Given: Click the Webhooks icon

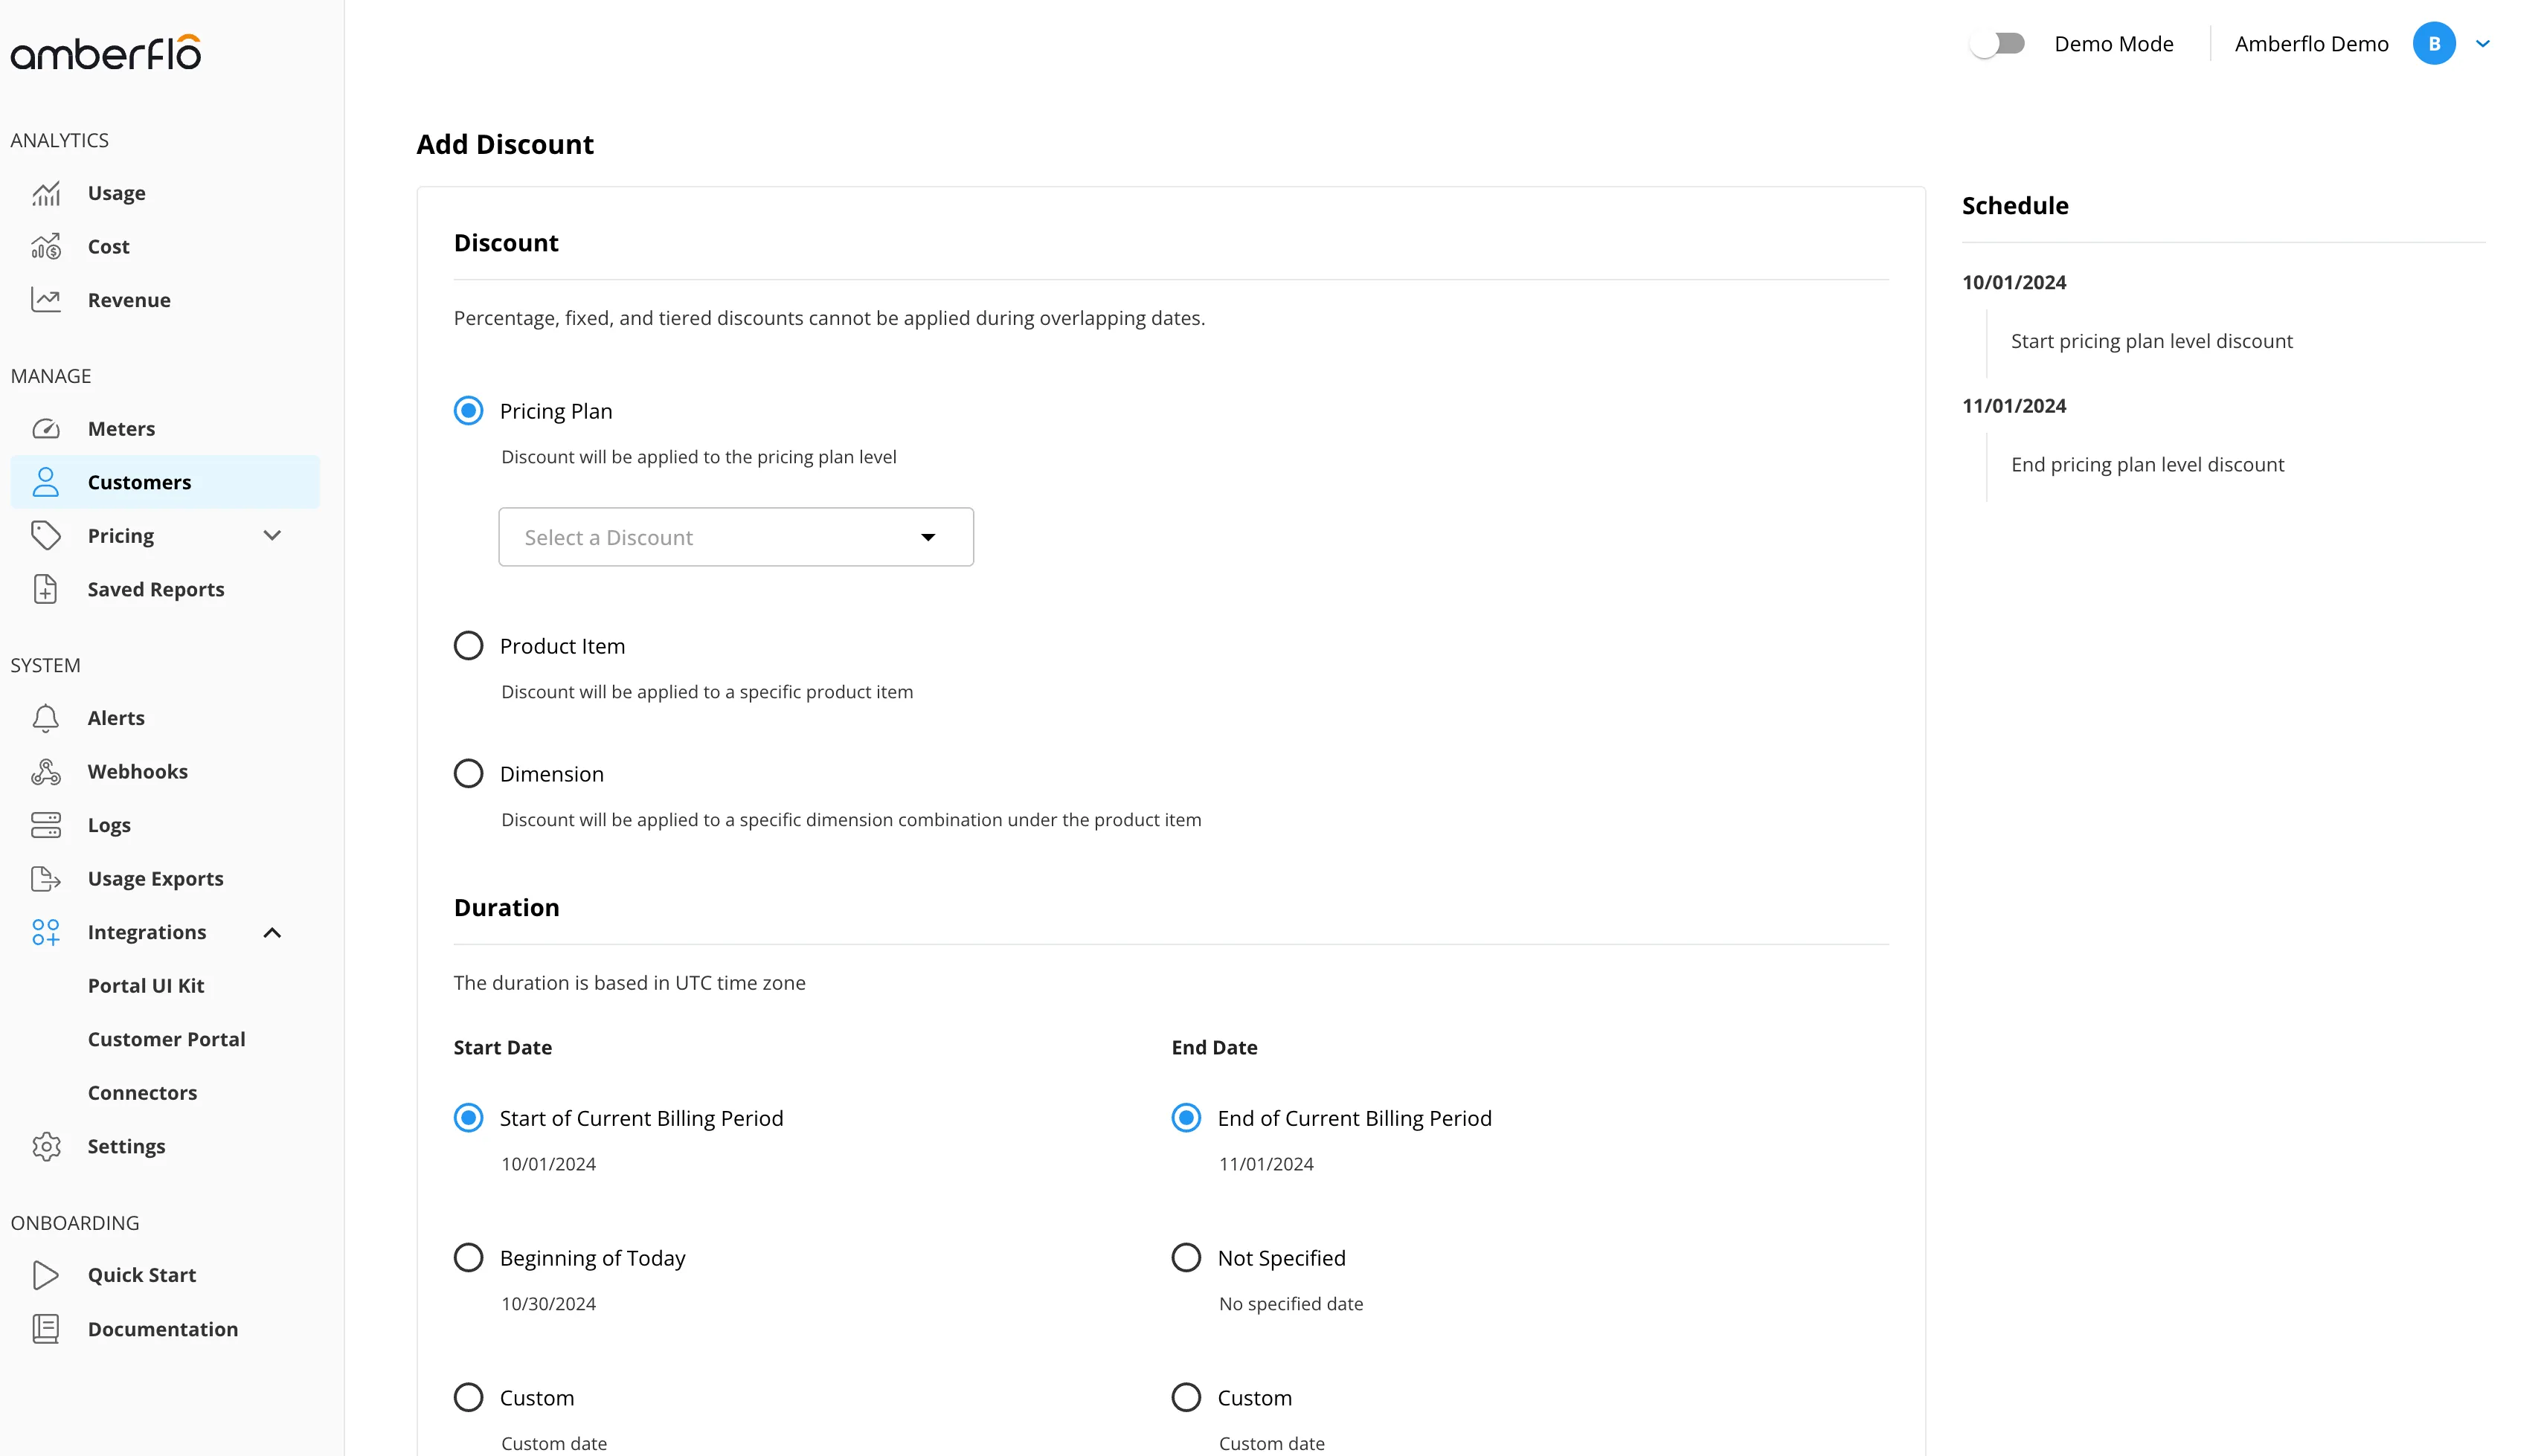Looking at the screenshot, I should [46, 772].
